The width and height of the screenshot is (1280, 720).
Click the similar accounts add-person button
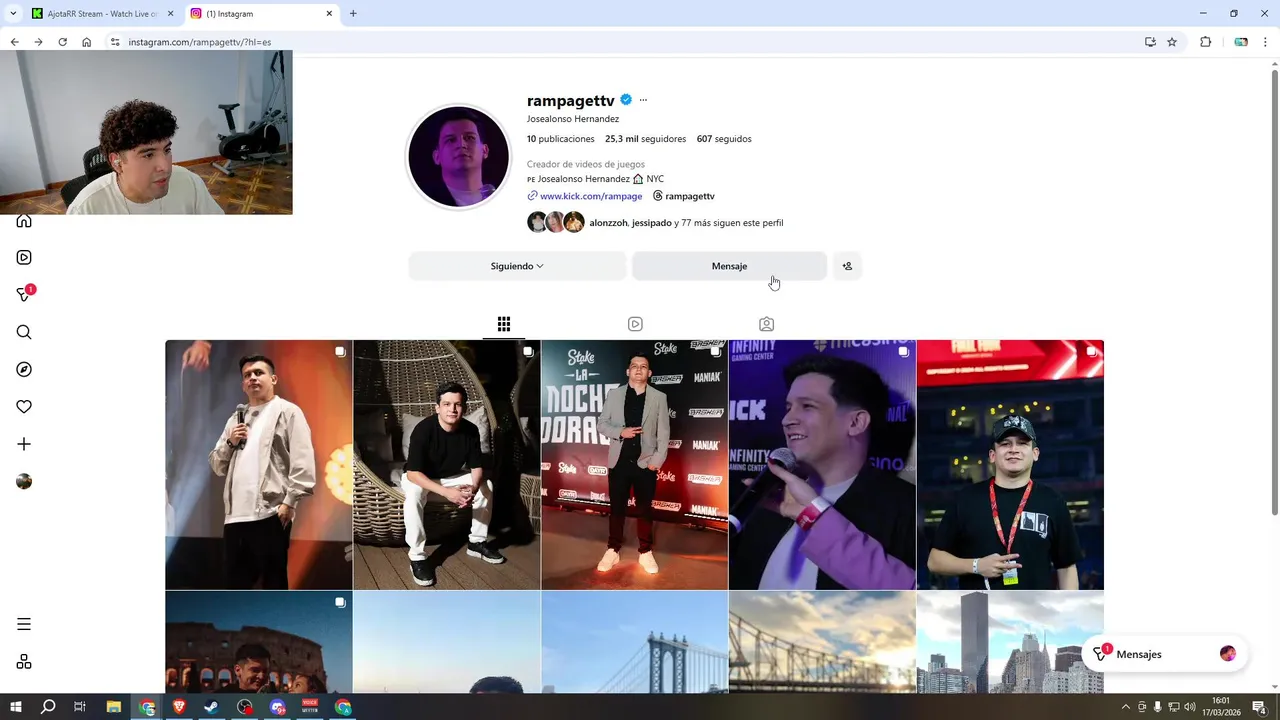(x=847, y=266)
